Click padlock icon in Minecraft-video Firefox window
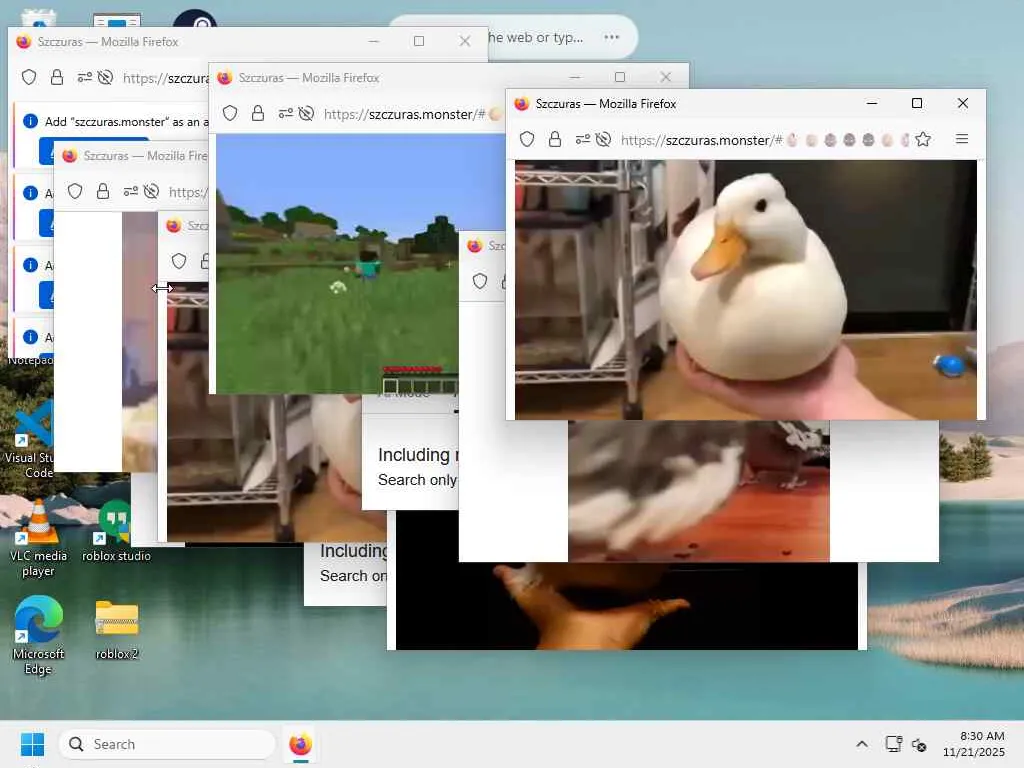Image resolution: width=1024 pixels, height=768 pixels. point(258,113)
